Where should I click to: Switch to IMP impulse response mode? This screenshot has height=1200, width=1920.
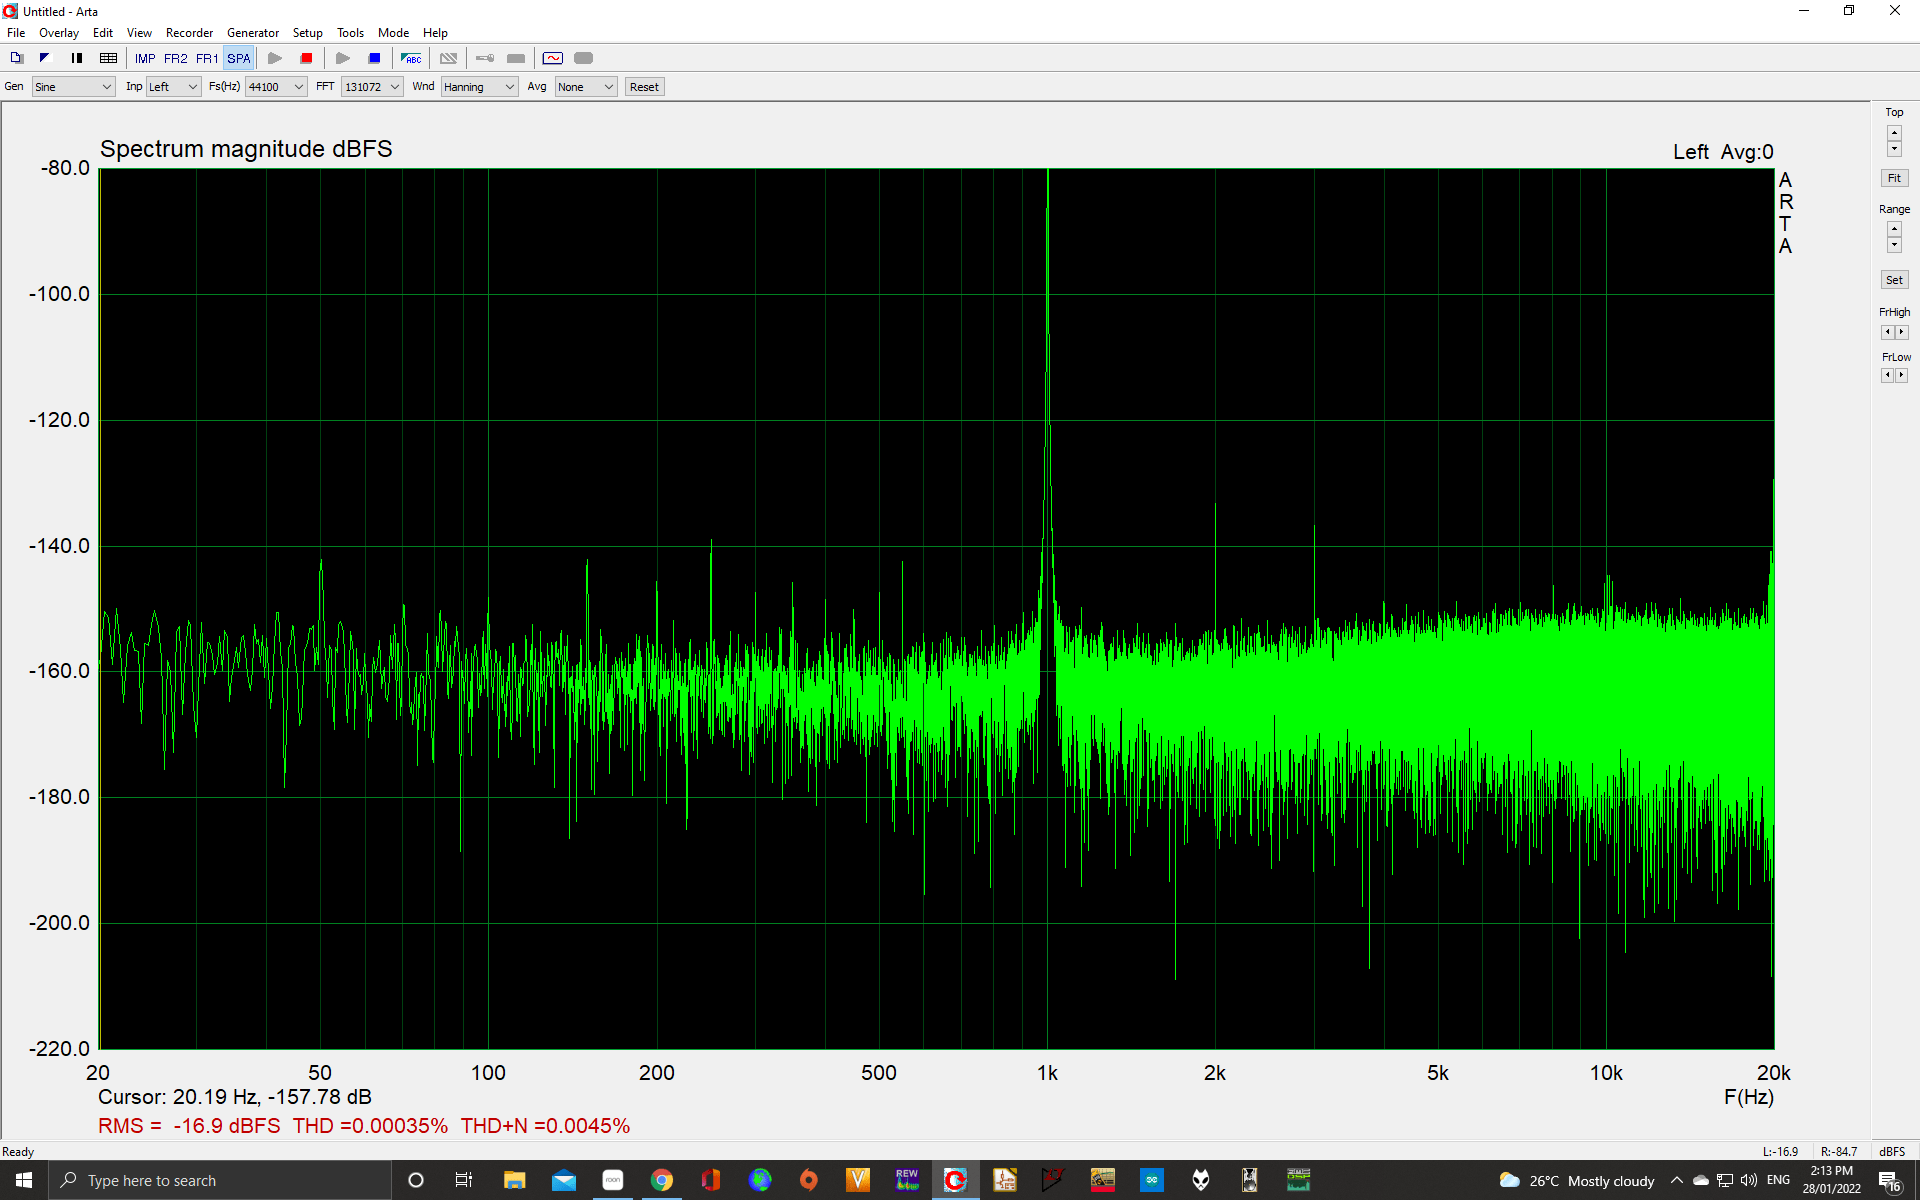145,58
